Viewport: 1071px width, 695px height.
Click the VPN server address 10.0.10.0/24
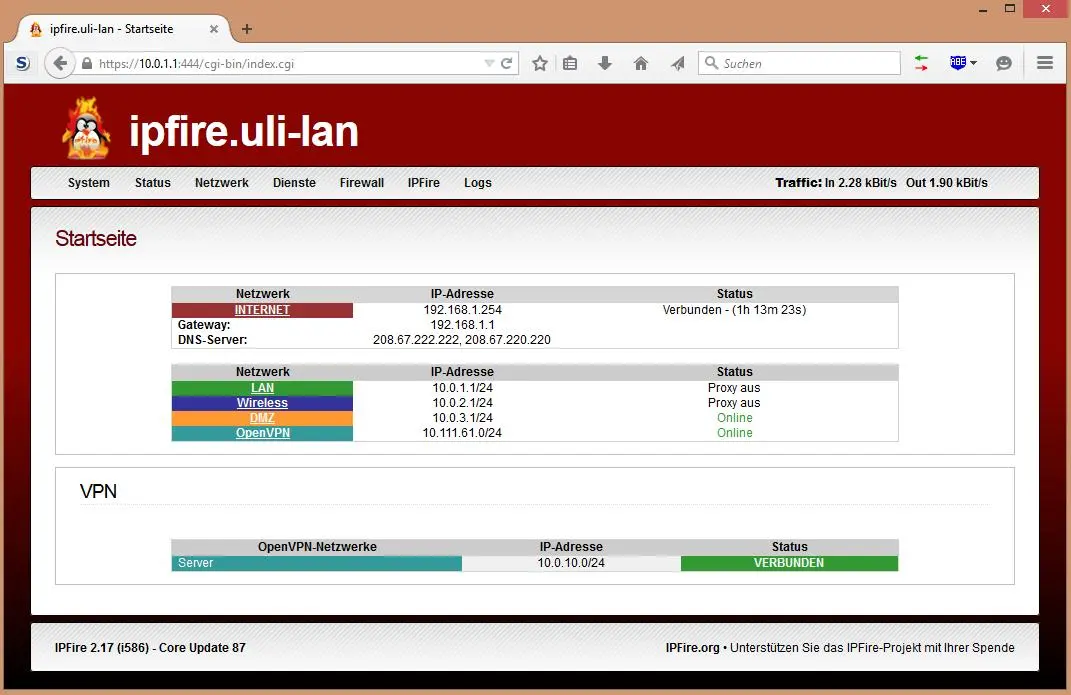pyautogui.click(x=571, y=563)
